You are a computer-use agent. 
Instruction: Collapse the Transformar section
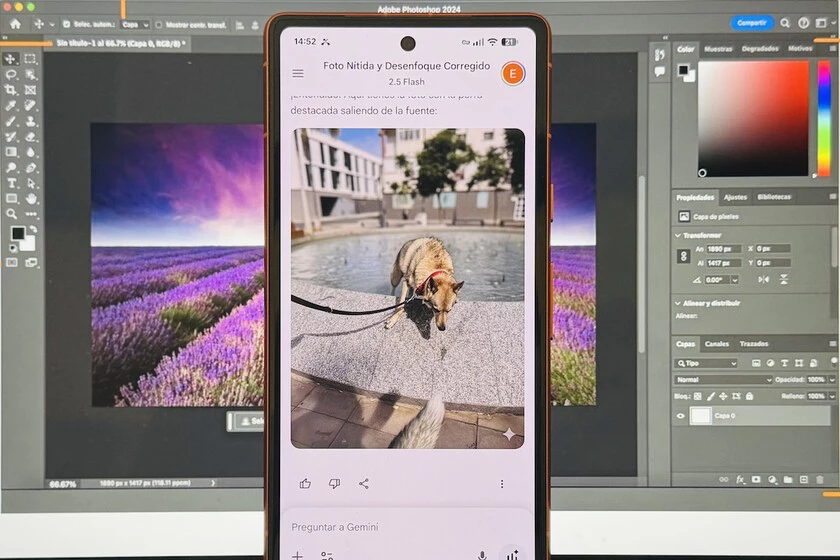pos(680,235)
